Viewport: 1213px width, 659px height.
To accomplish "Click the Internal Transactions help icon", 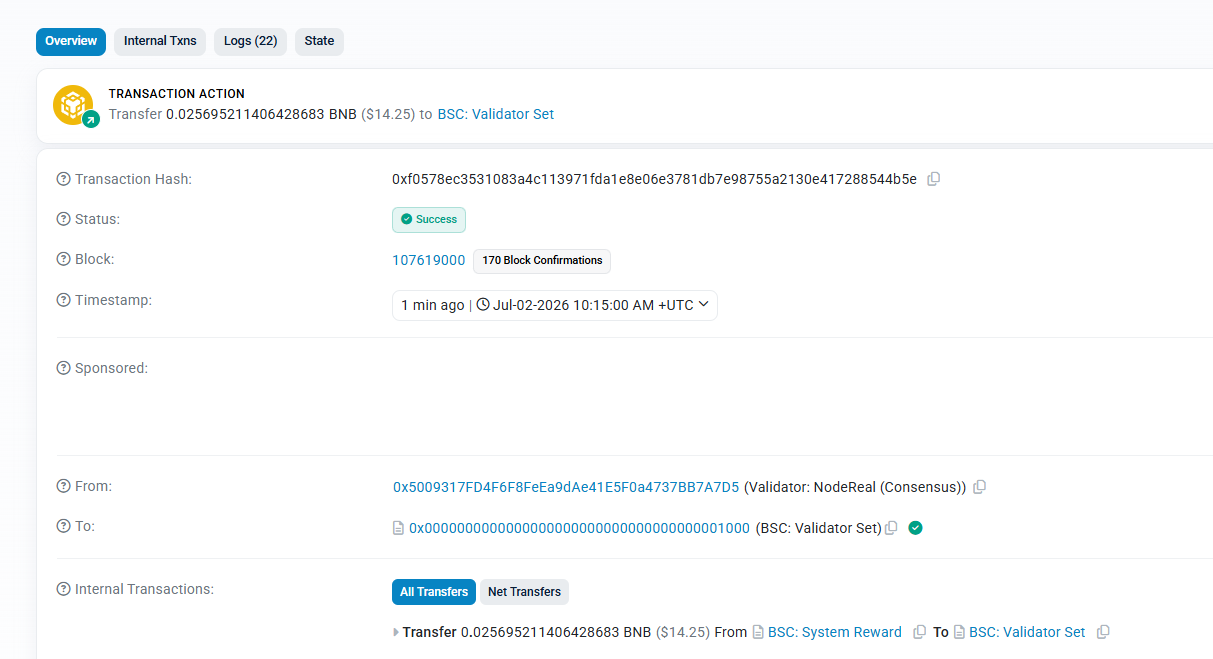I will pyautogui.click(x=64, y=589).
